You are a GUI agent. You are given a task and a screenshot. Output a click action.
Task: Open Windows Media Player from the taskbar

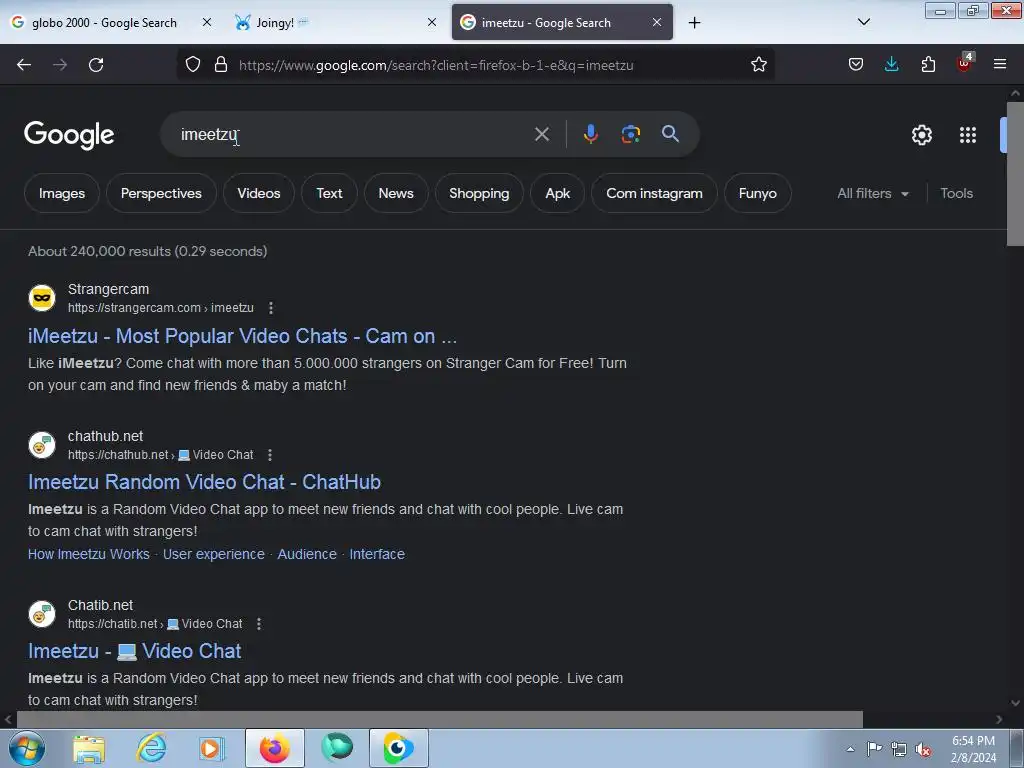(212, 748)
